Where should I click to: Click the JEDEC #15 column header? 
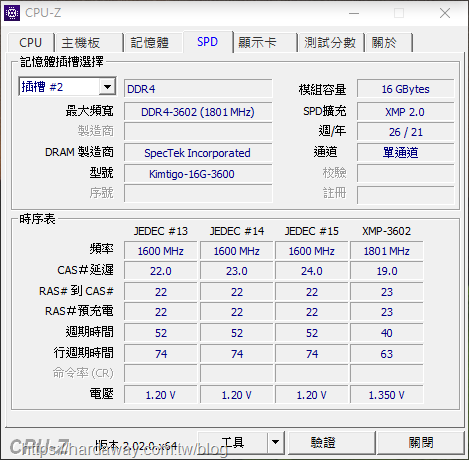coord(311,231)
